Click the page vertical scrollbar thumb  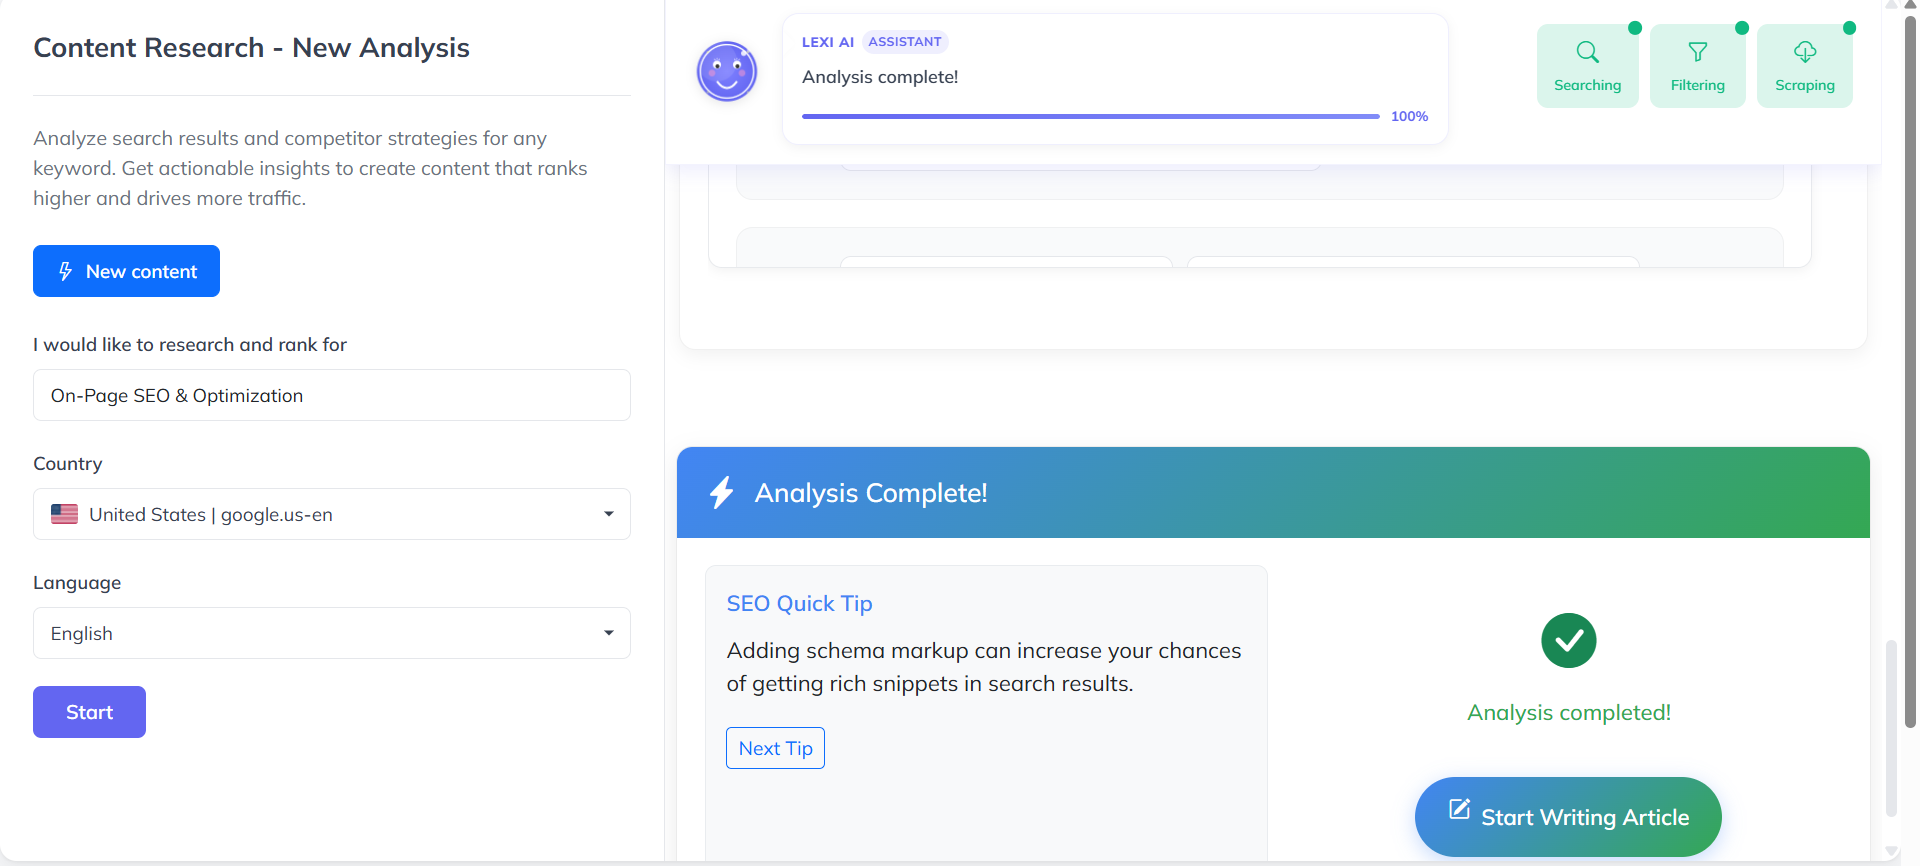[x=1910, y=370]
